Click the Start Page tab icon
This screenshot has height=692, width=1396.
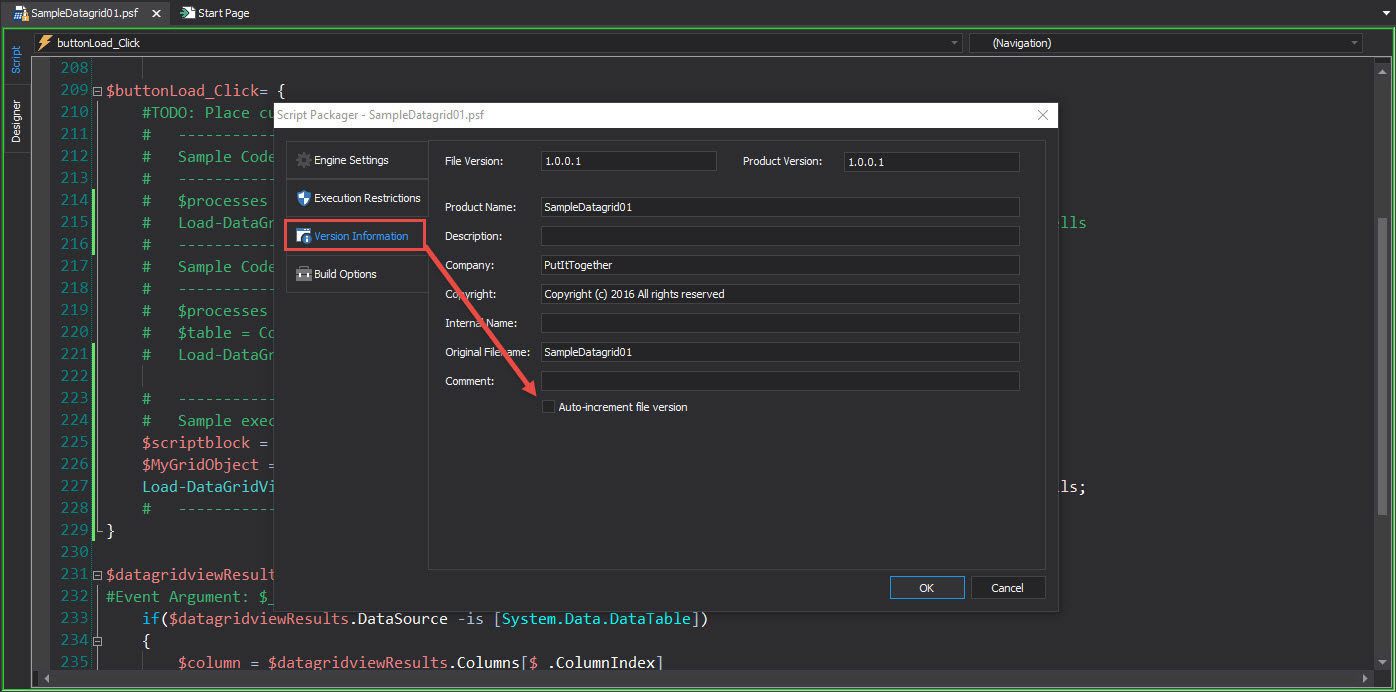coord(187,13)
